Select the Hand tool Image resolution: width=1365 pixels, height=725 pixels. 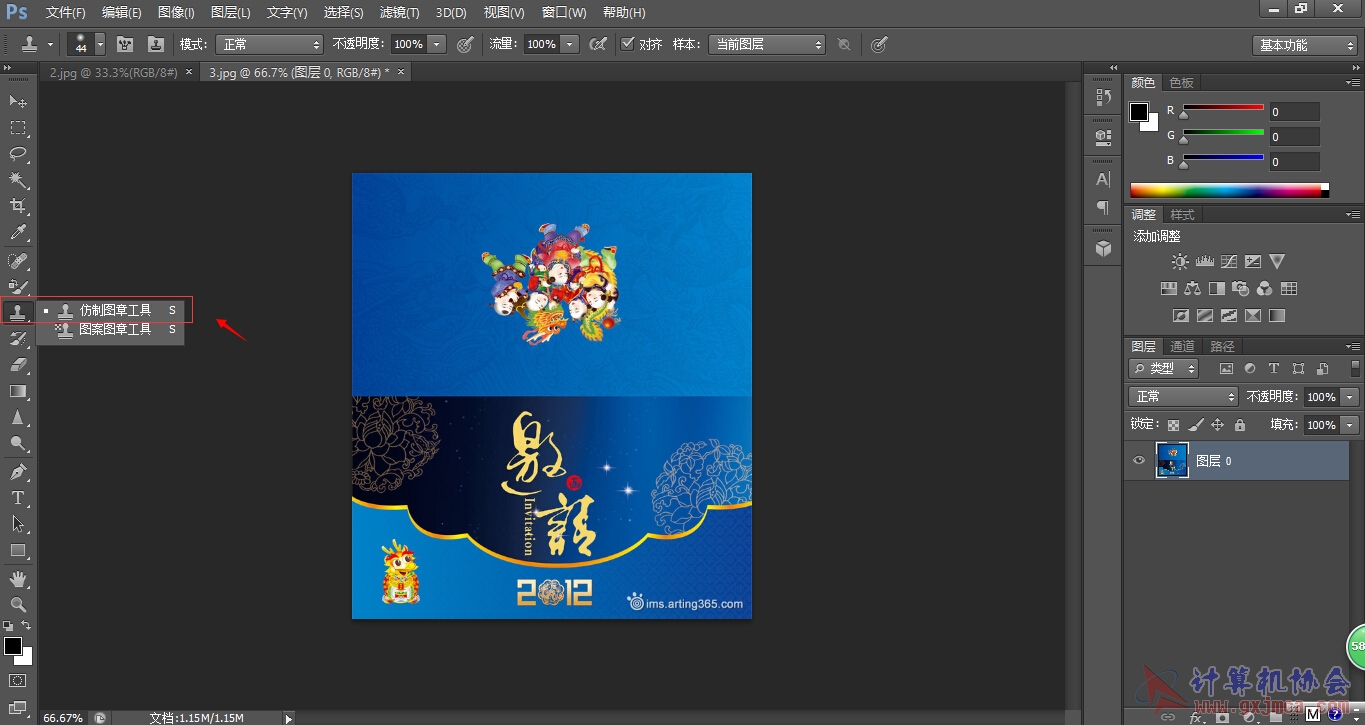[18, 579]
